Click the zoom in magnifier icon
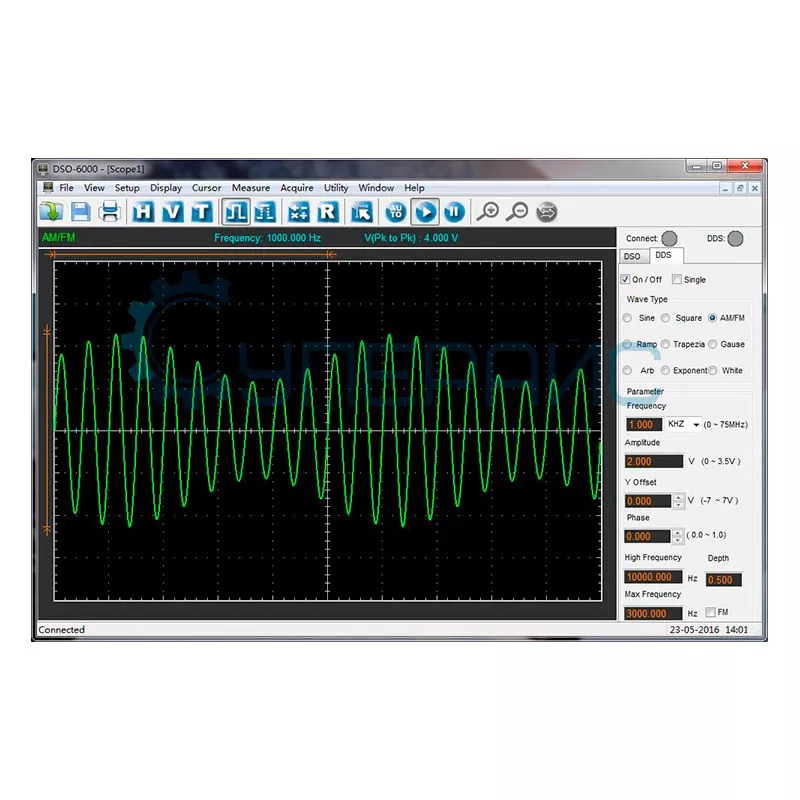The width and height of the screenshot is (800, 800). point(487,211)
